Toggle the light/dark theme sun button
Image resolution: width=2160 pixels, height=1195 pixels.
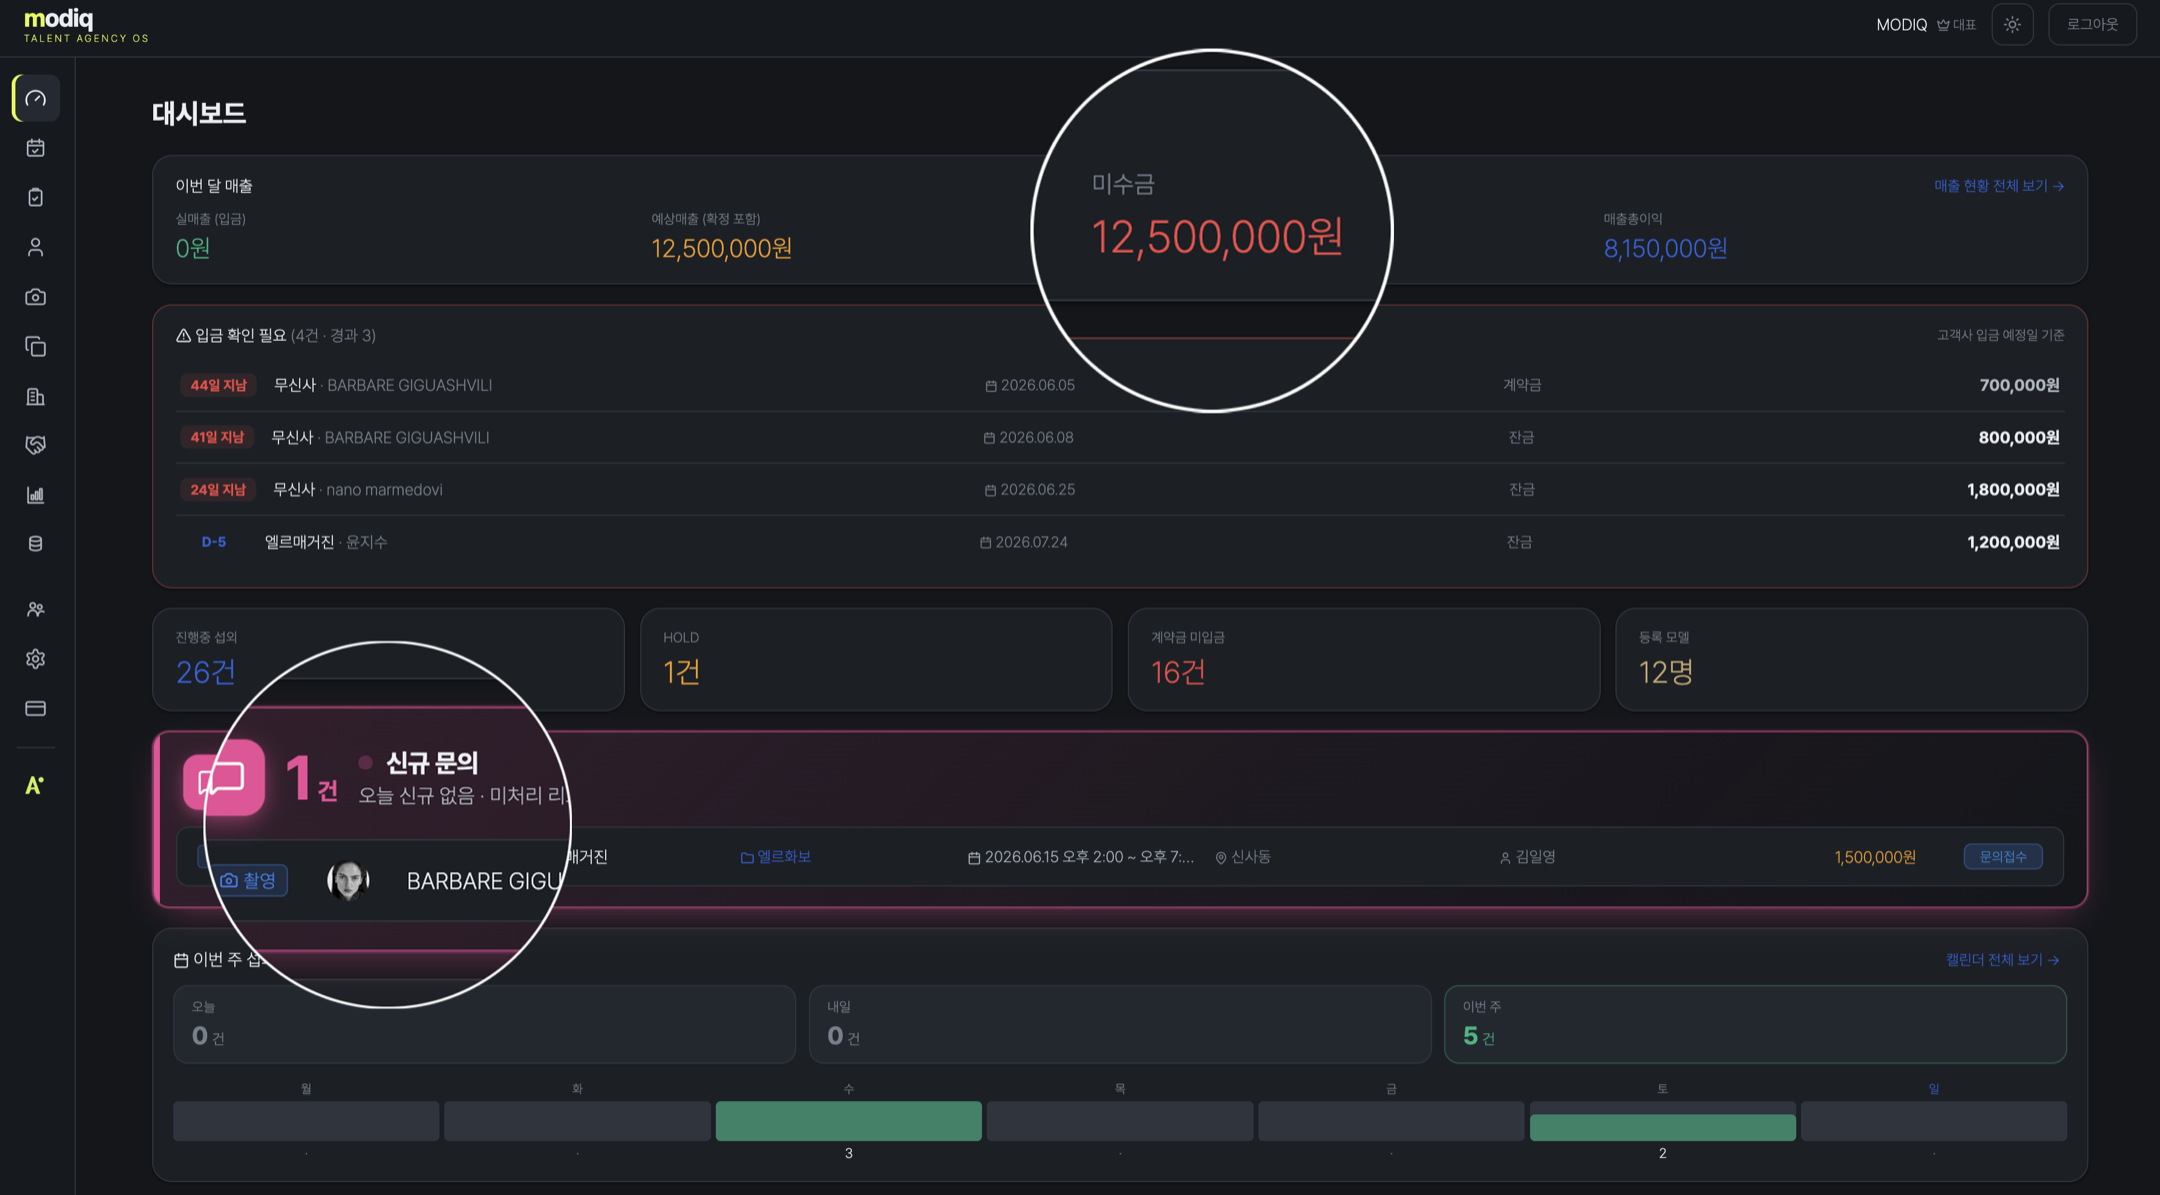coord(2012,25)
